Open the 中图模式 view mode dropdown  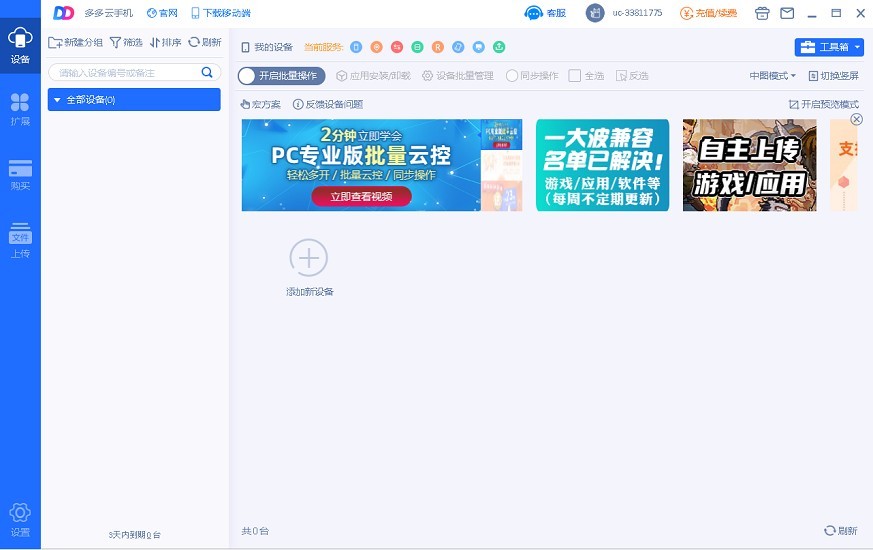(x=772, y=76)
